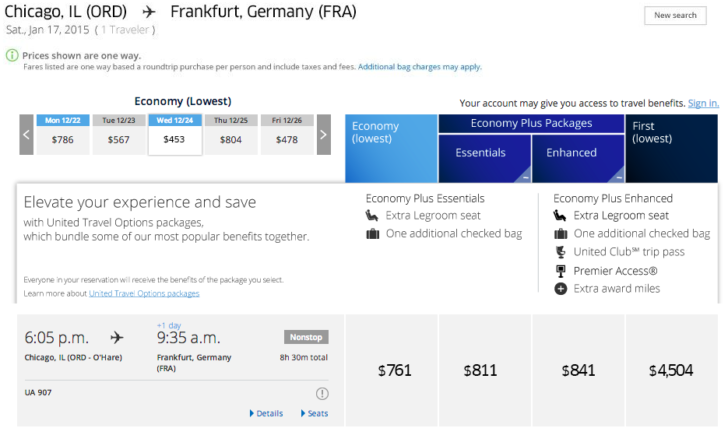The height and width of the screenshot is (428, 728).
Task: Click the 6:05 p.m. departure time
Action: point(57,338)
